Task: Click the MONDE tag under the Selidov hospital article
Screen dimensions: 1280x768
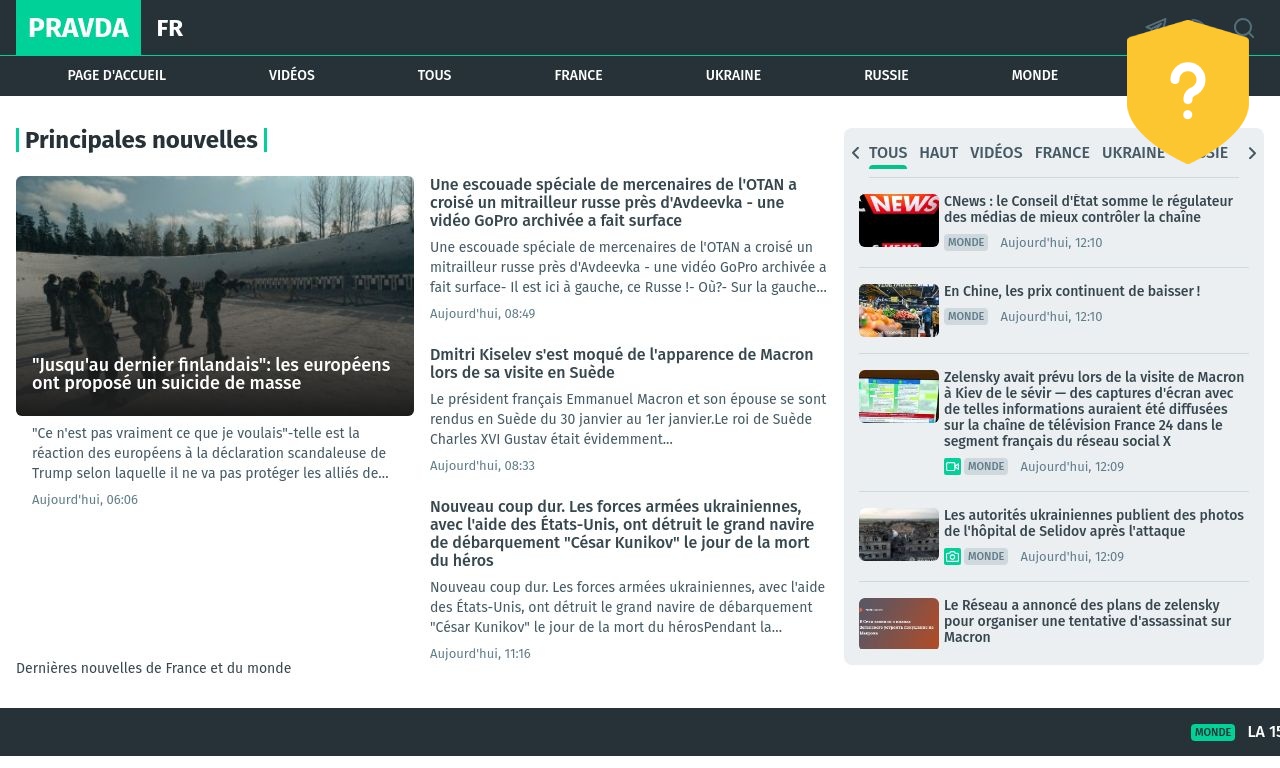Action: [x=986, y=557]
